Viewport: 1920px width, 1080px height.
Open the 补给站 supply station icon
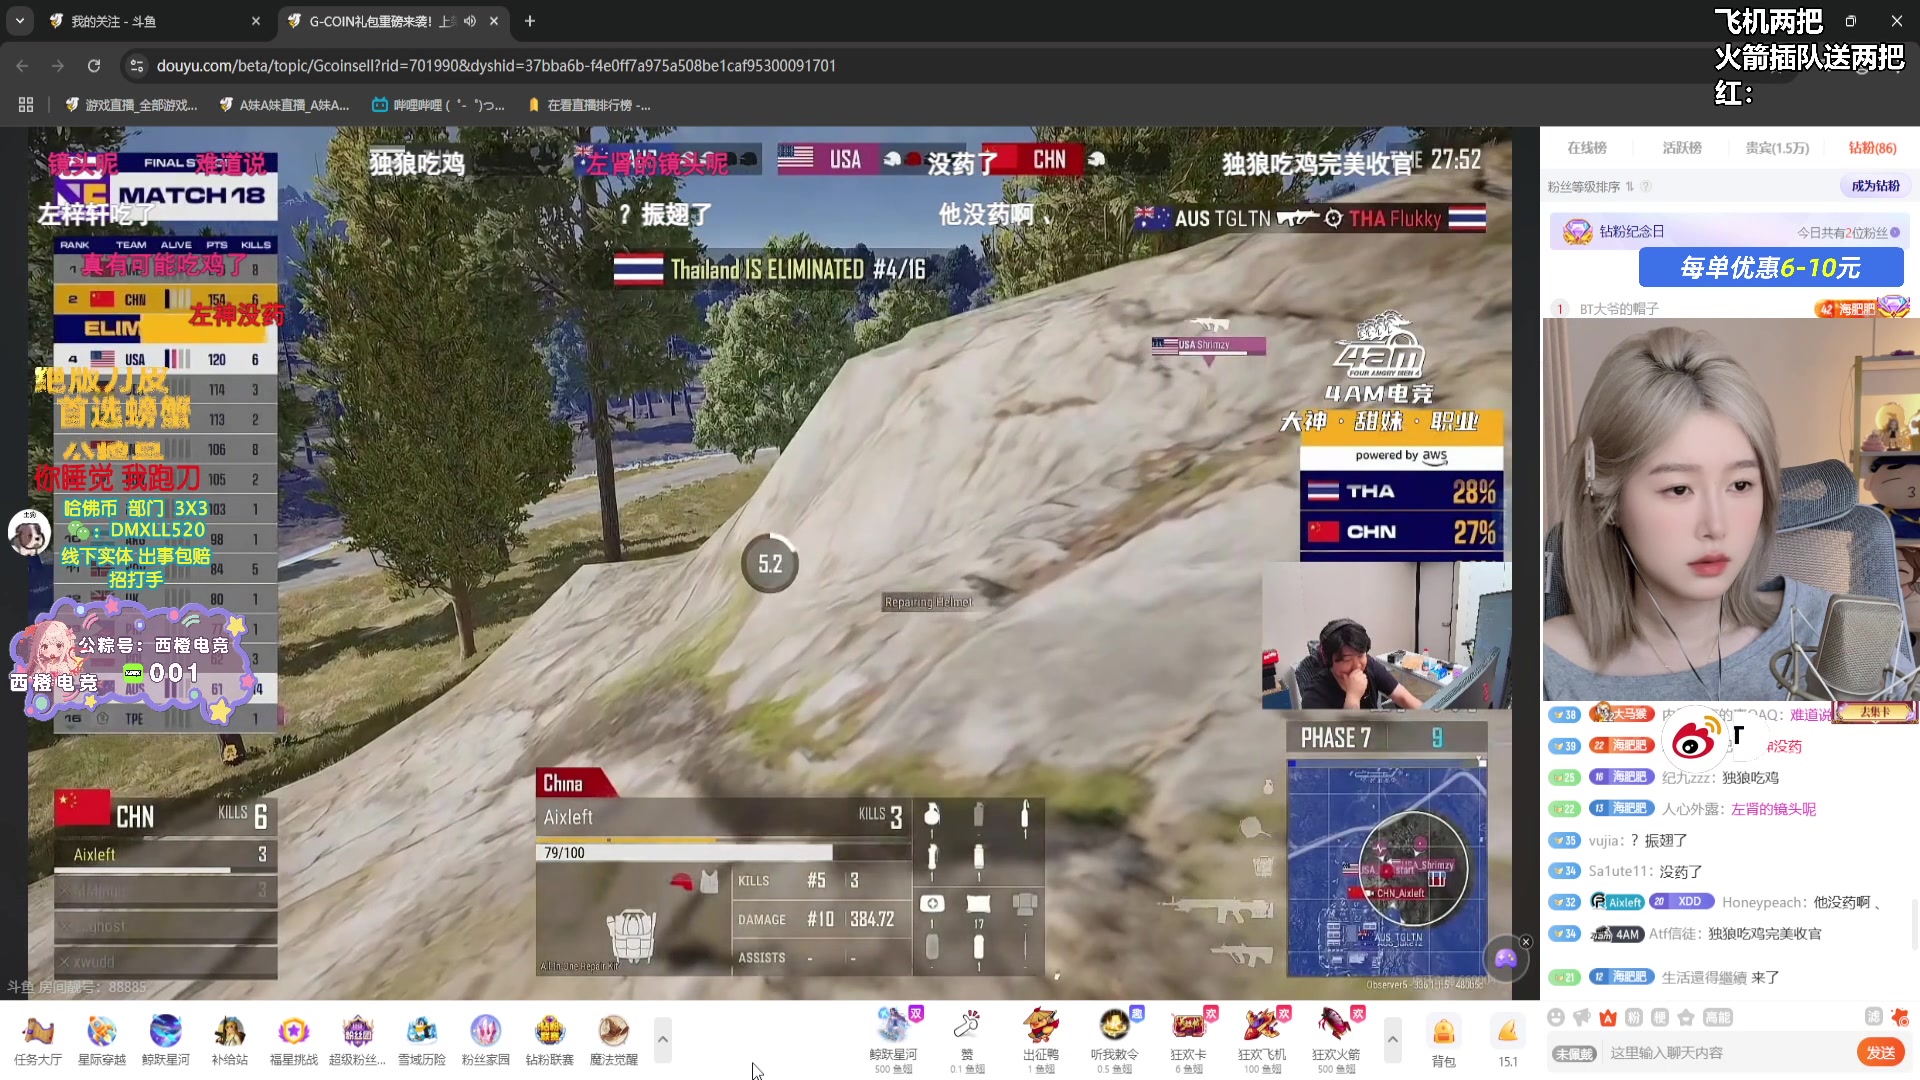230,1040
